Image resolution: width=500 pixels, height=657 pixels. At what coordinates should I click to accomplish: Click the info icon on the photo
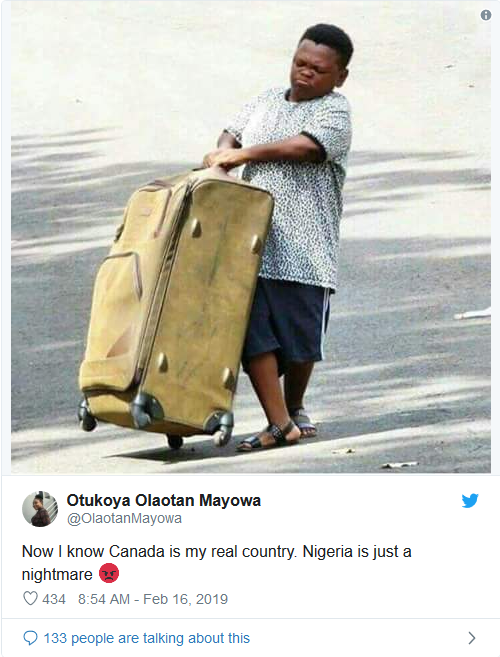[x=485, y=16]
